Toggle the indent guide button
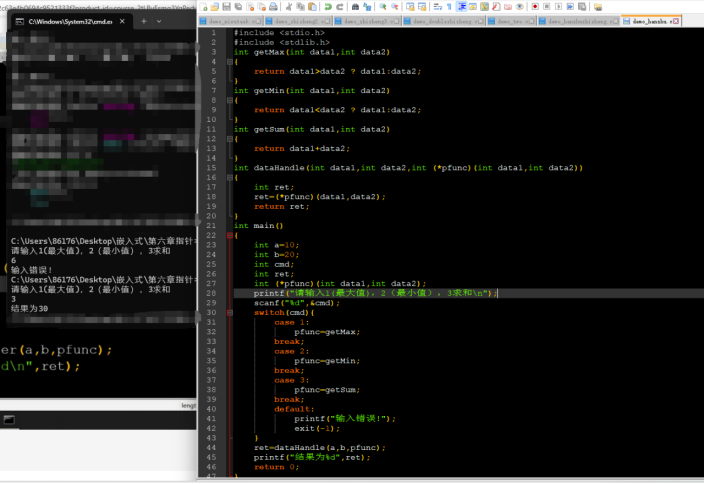Screen dimensions: 705x484 point(461,7)
